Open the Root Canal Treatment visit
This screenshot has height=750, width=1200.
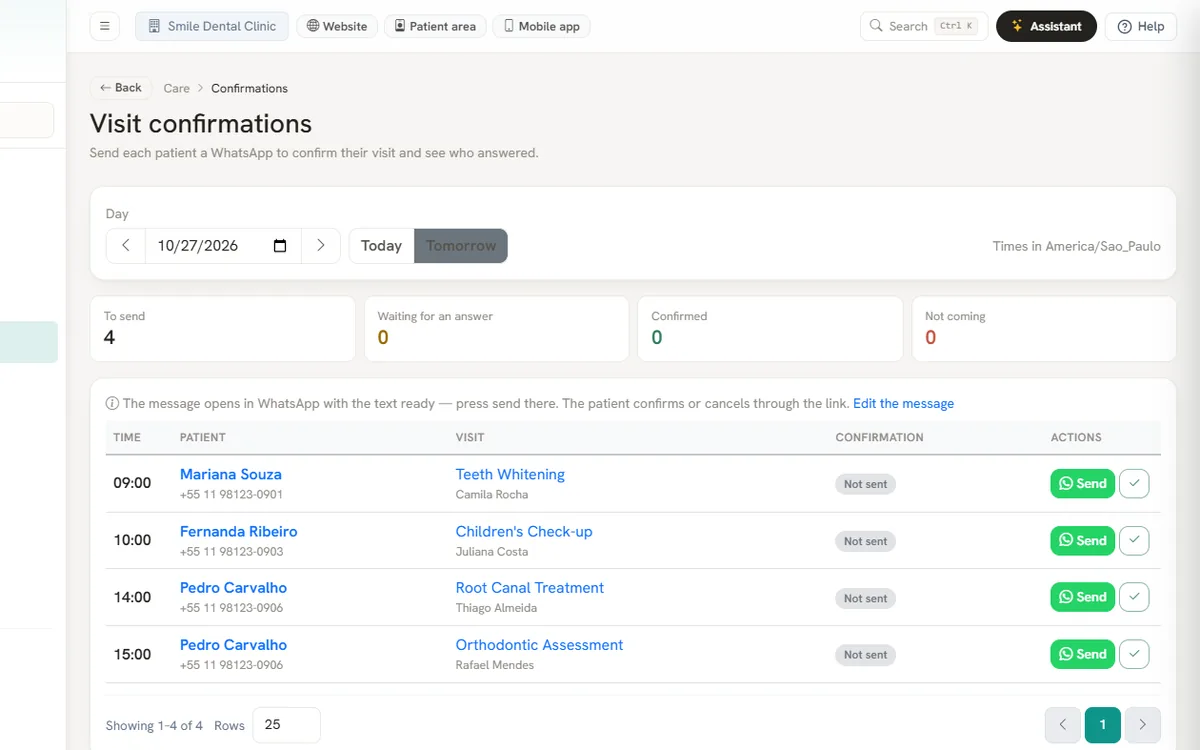click(x=530, y=588)
